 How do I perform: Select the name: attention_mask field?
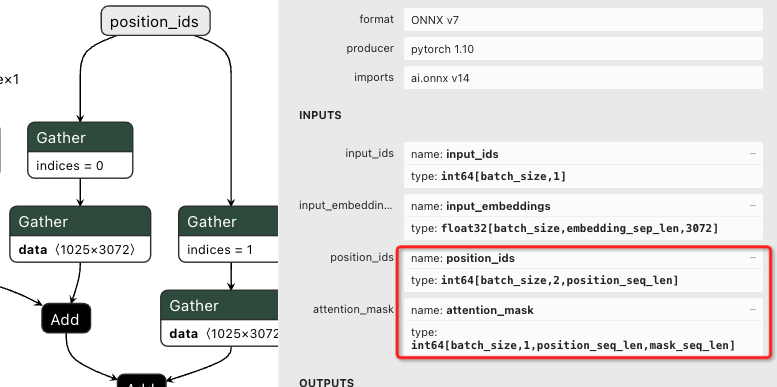(583, 310)
